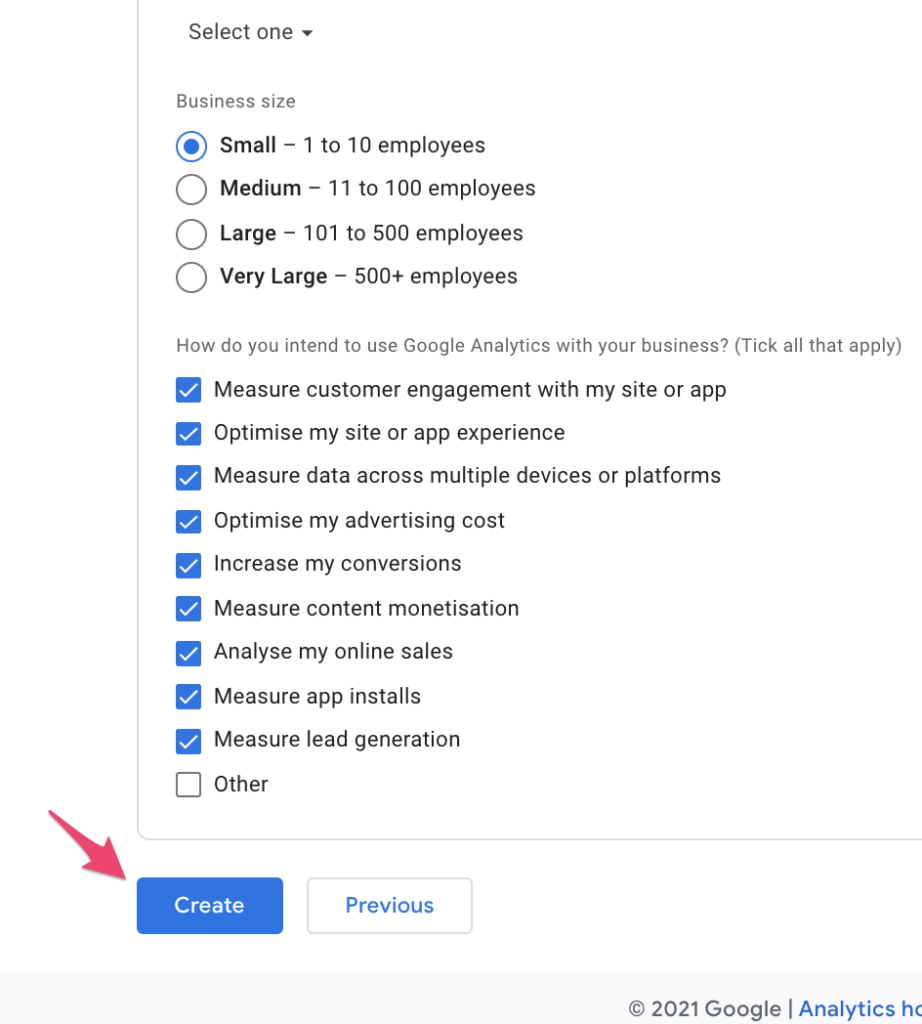Untick Measure customer engagement checkbox
Screen dimensions: 922x1024
(189, 390)
